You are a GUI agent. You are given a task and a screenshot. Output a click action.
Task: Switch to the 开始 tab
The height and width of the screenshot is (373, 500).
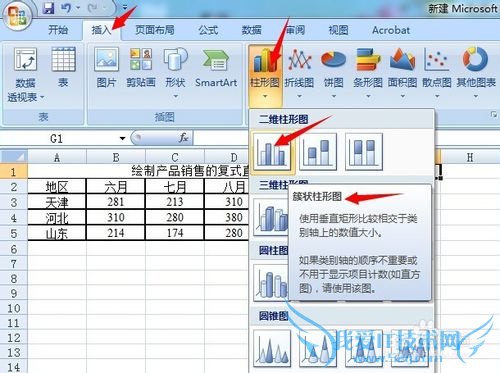58,30
